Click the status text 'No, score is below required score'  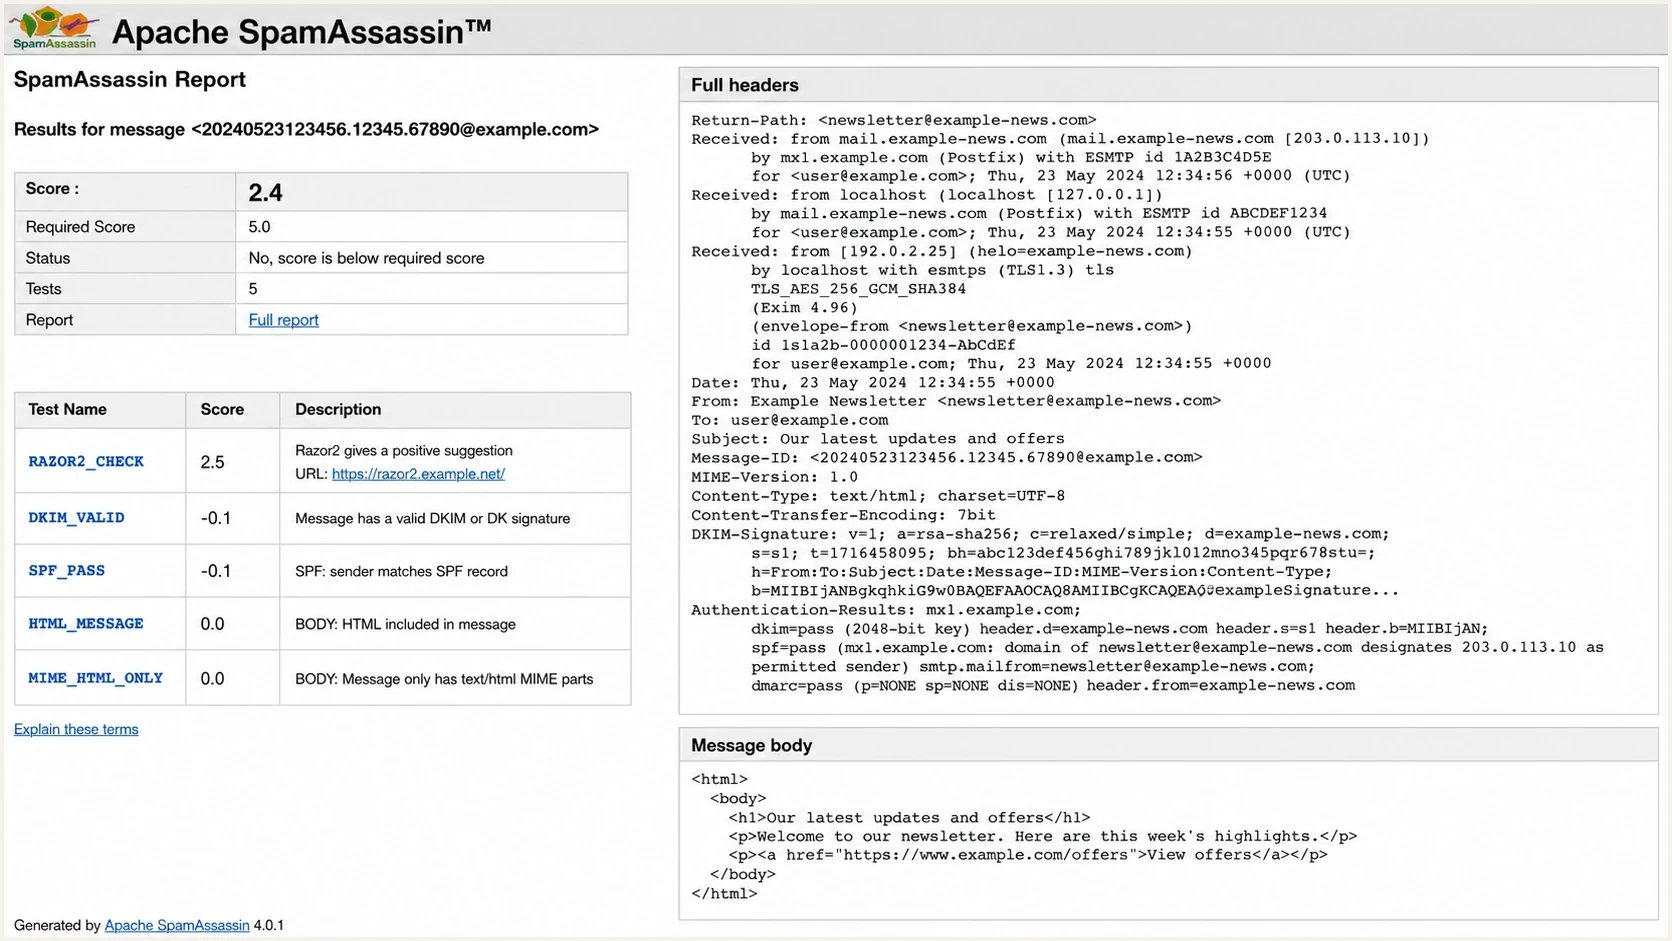pyautogui.click(x=366, y=258)
